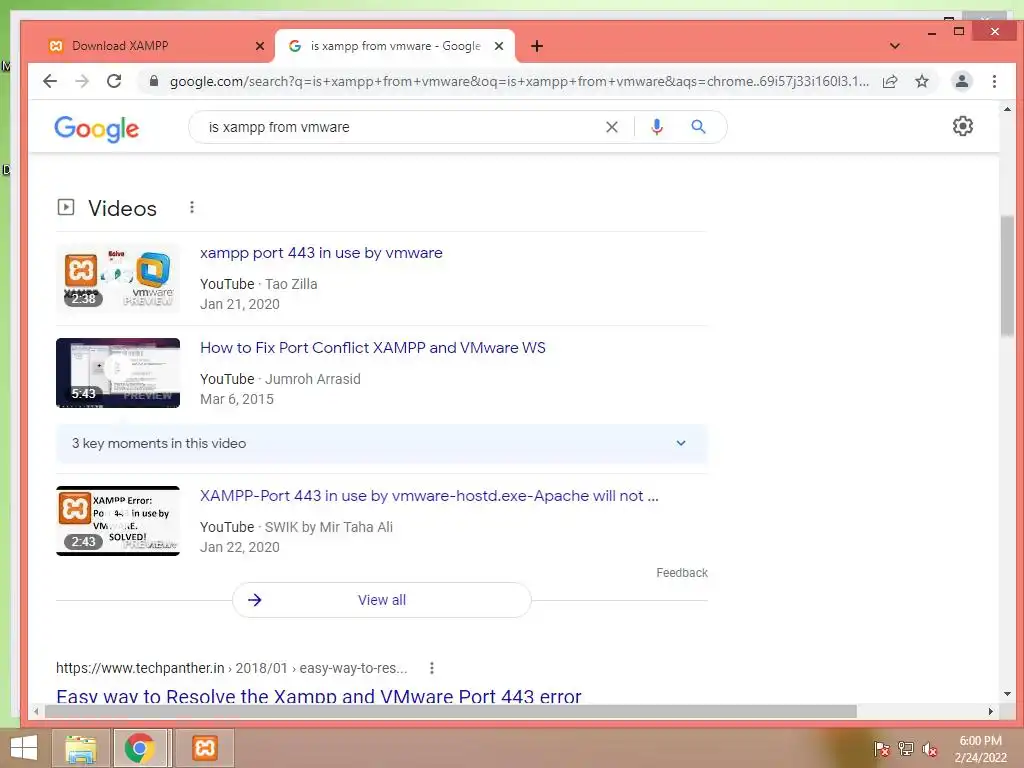The image size is (1024, 768).
Task: Open Windows Start menu
Action: point(24,748)
